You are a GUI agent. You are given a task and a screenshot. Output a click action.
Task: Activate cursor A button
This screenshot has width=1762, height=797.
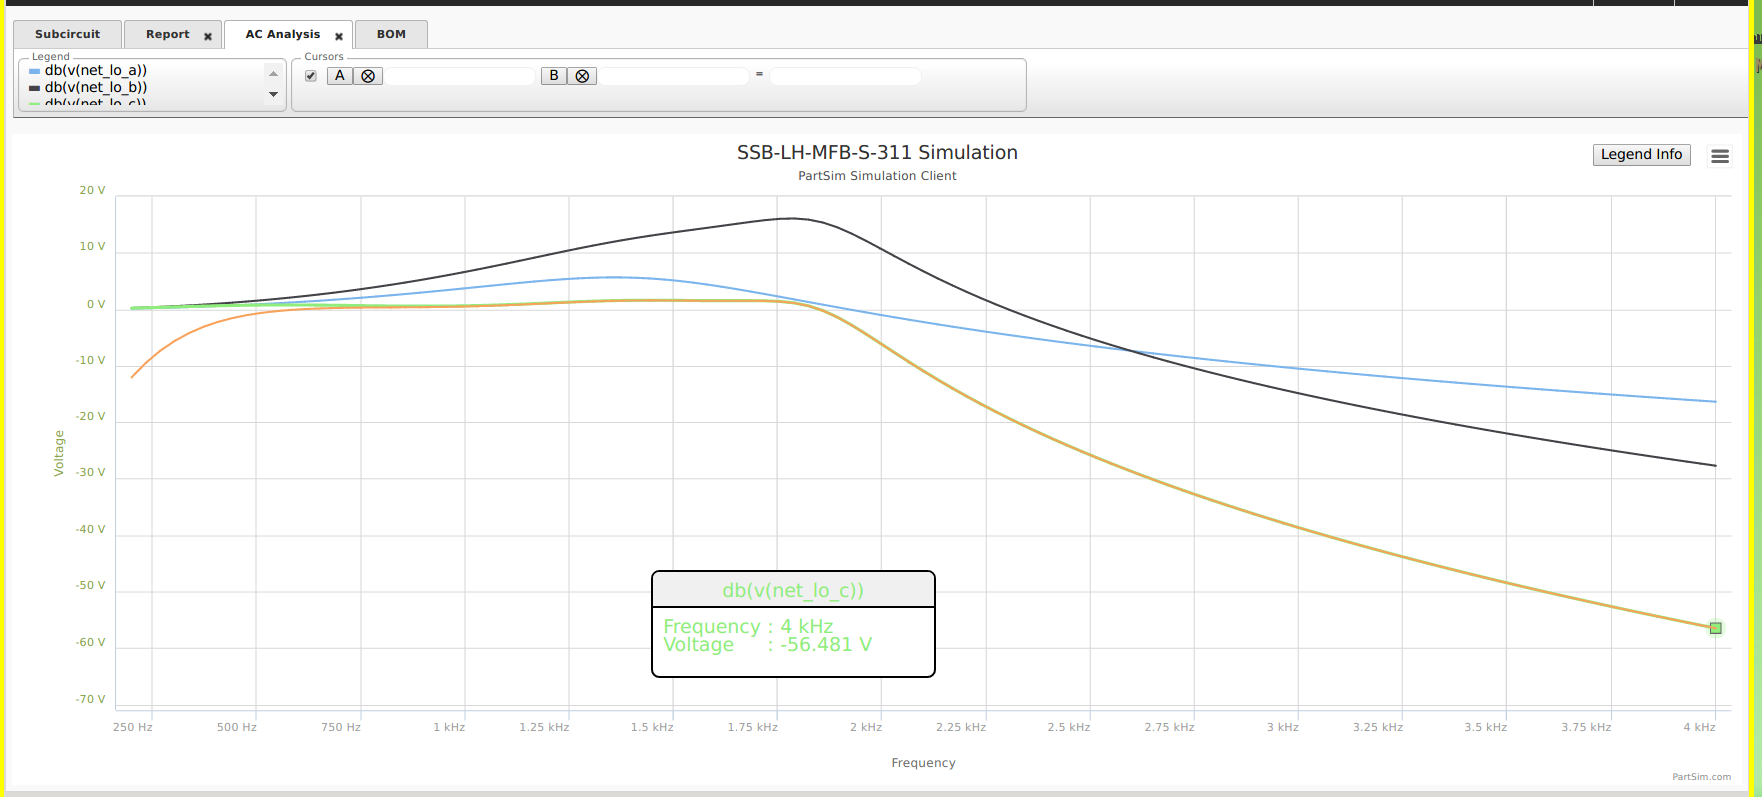tap(340, 76)
